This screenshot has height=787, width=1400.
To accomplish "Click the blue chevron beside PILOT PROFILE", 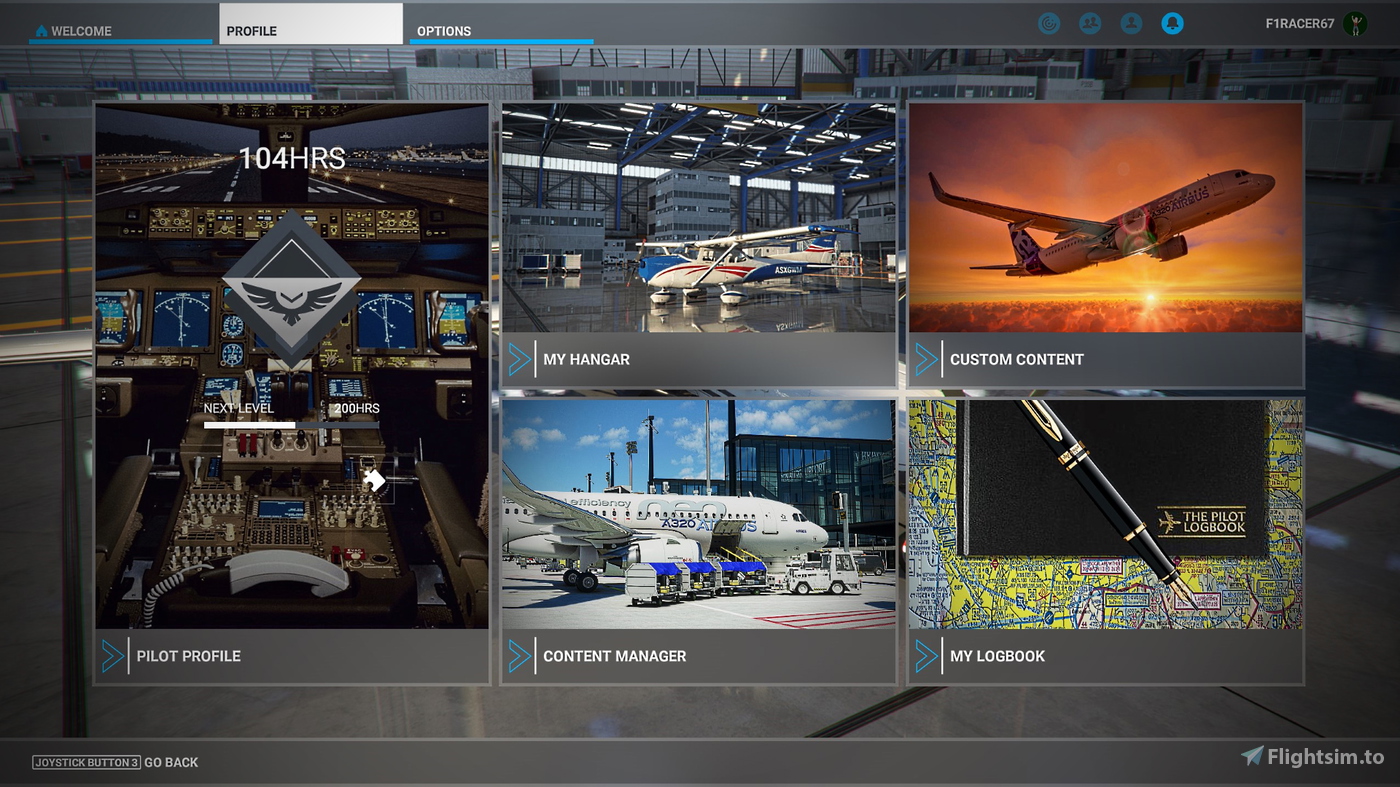I will click(112, 656).
